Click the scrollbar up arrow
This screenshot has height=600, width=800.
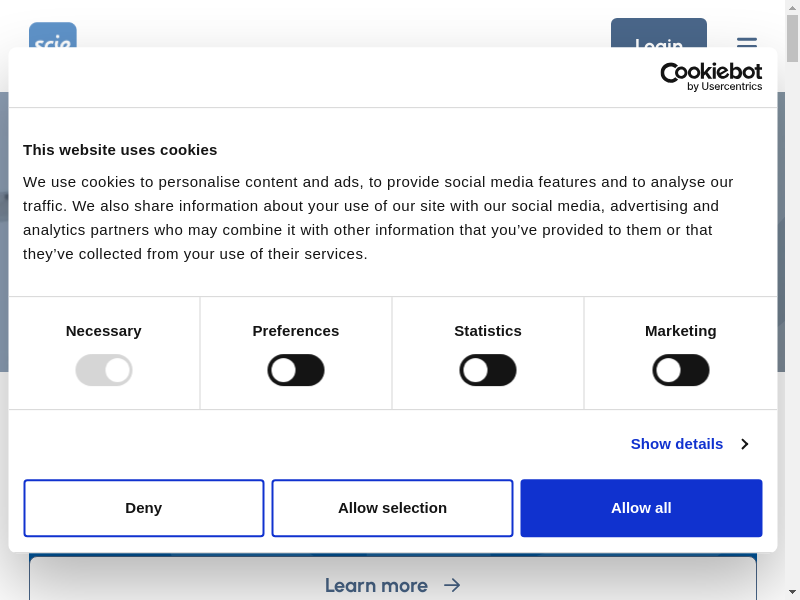point(792,7)
